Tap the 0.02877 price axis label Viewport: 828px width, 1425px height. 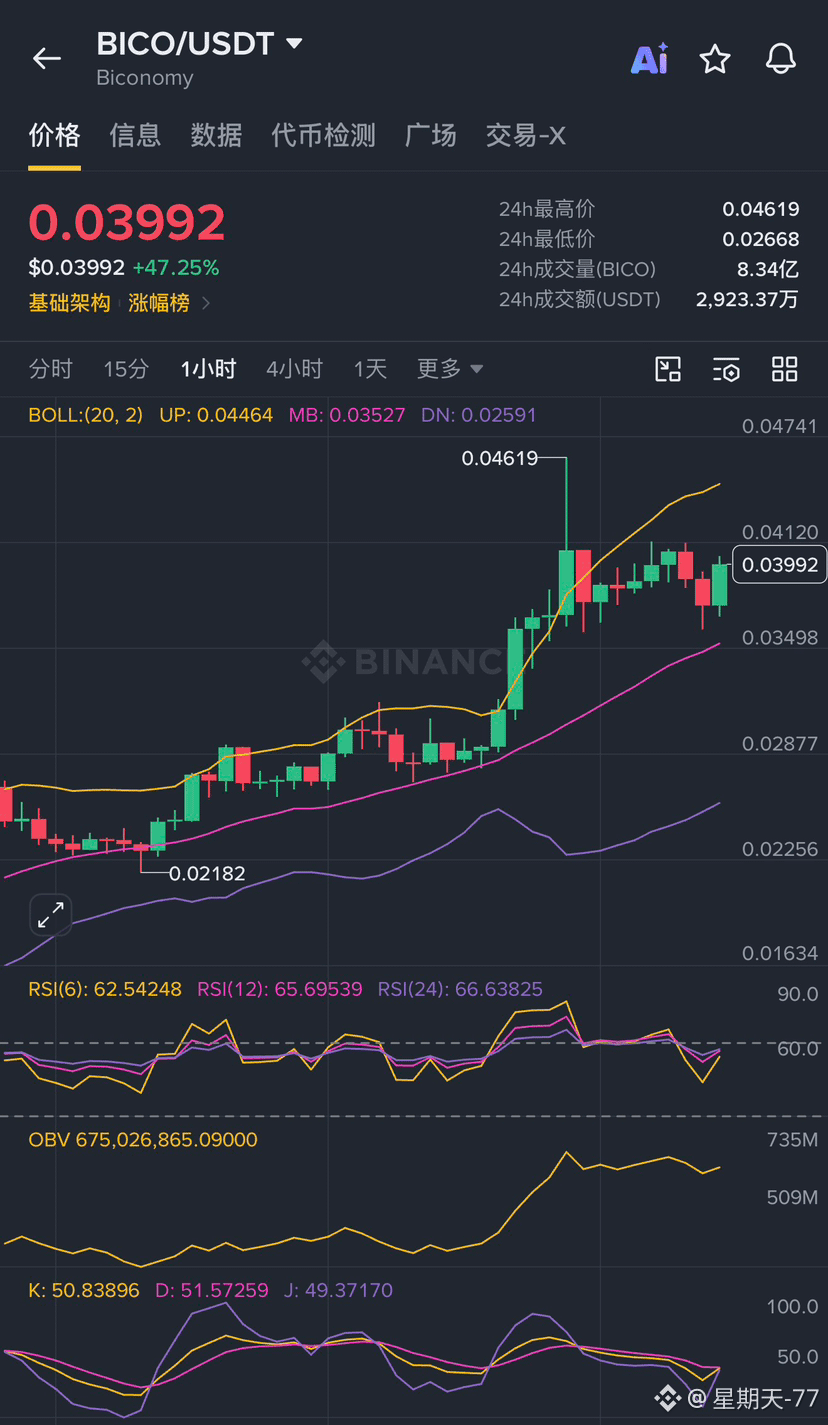coord(779,744)
